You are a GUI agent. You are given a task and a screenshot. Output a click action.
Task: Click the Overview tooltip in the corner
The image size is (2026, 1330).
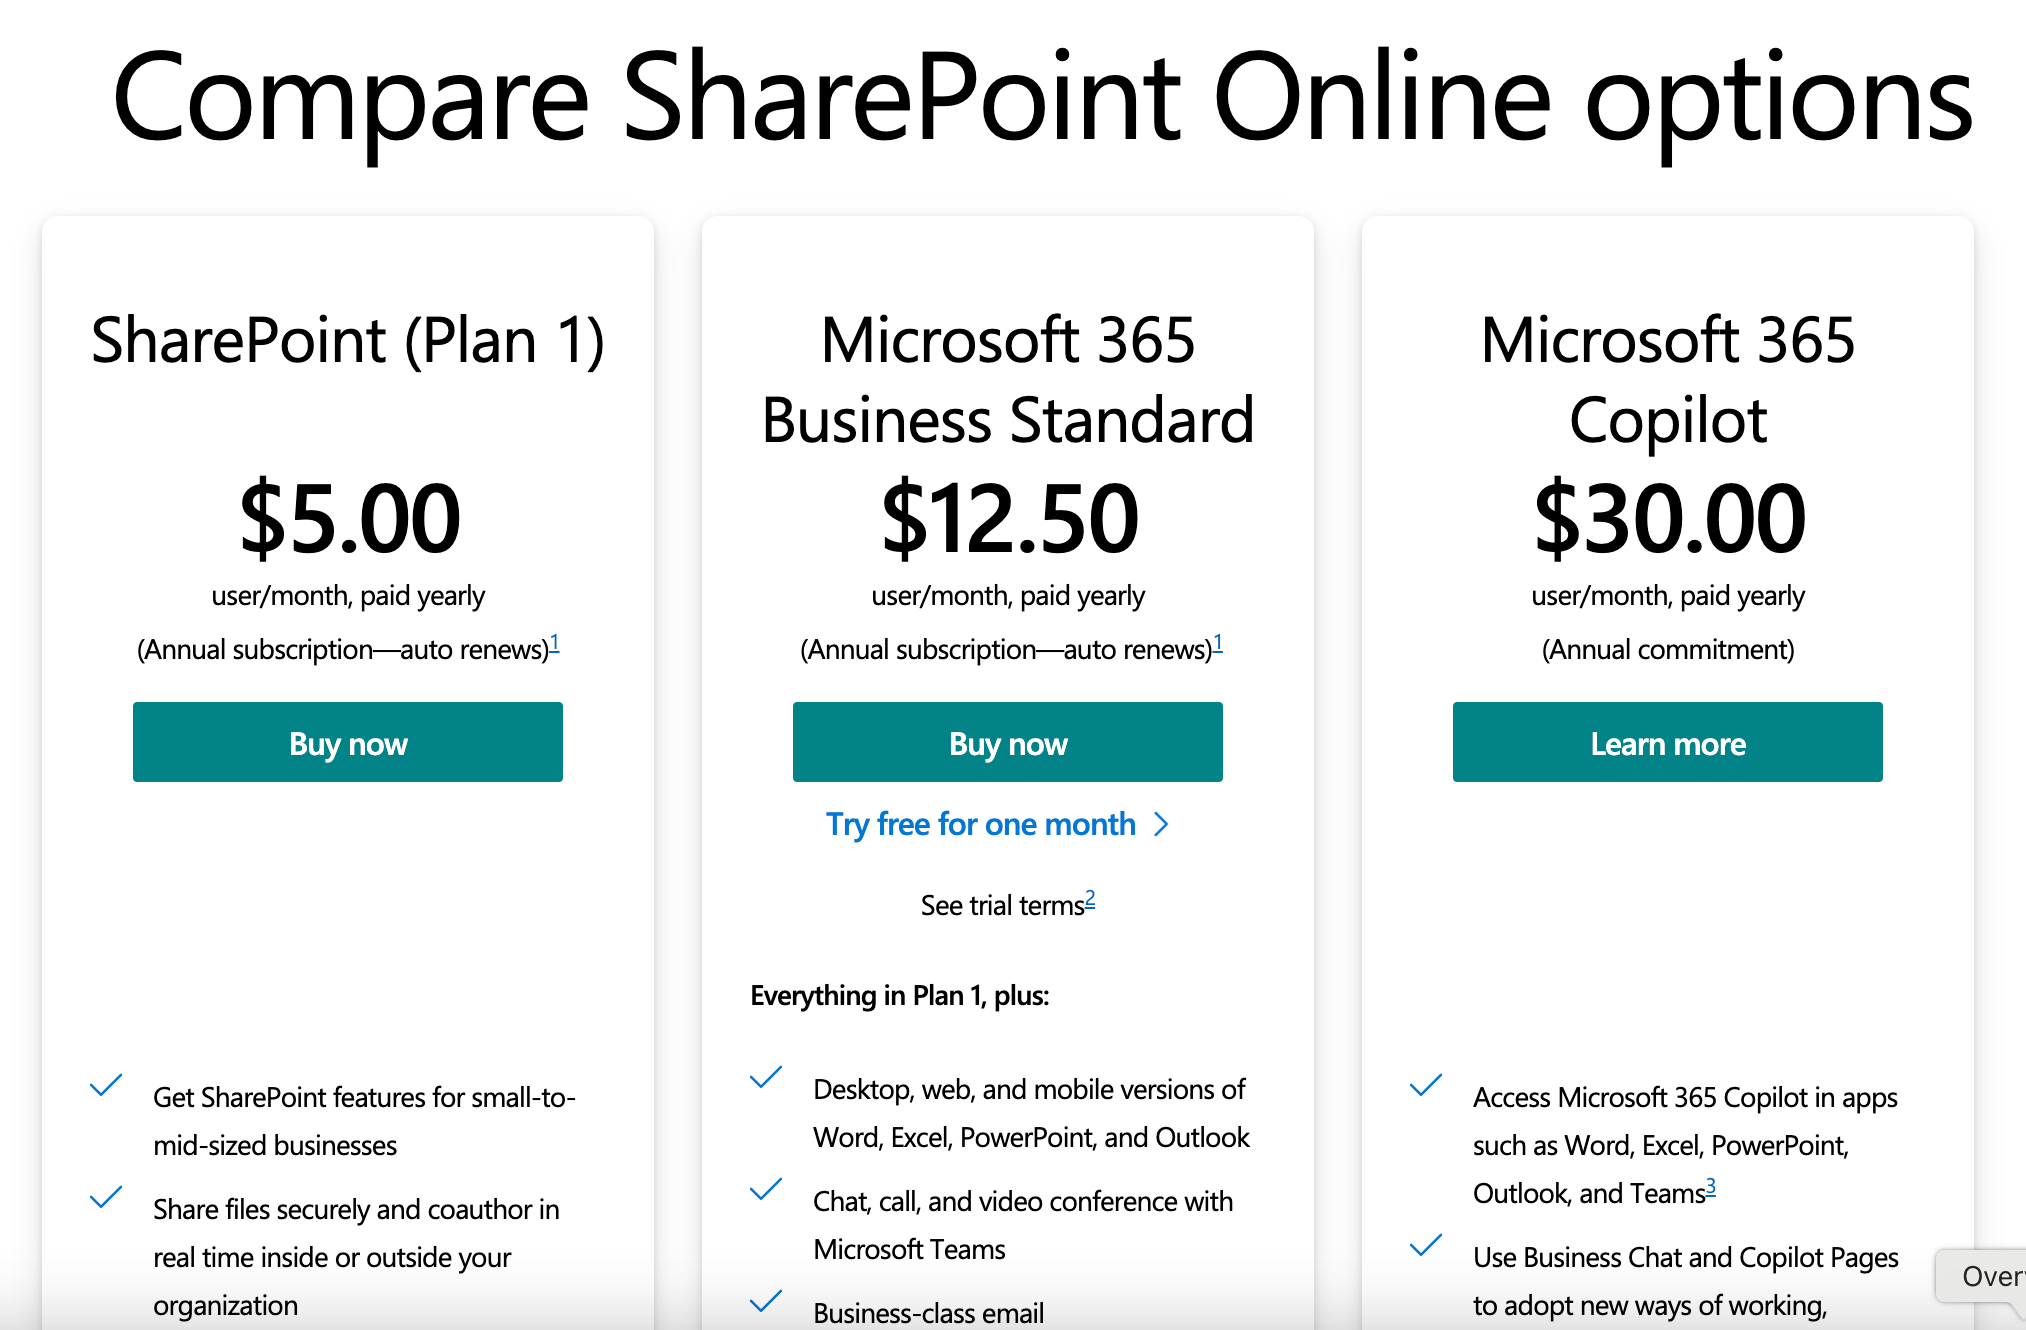[x=1983, y=1276]
